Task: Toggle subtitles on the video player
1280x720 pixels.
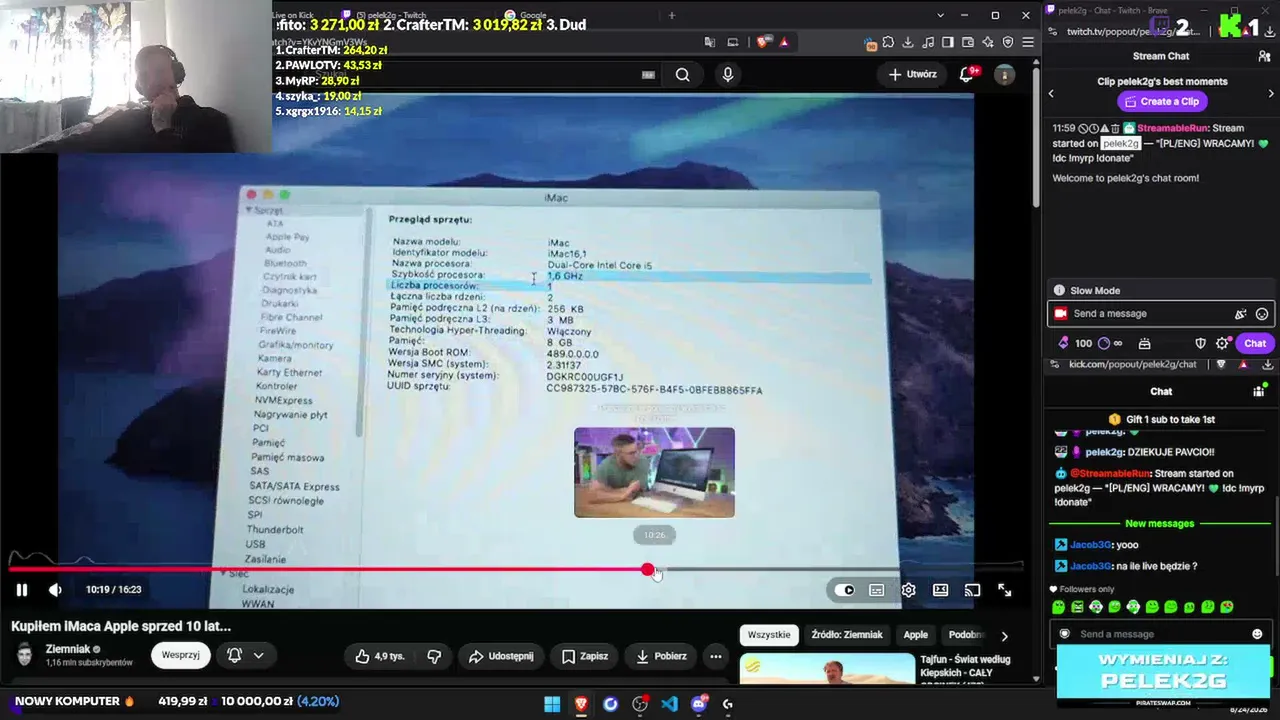Action: point(877,590)
